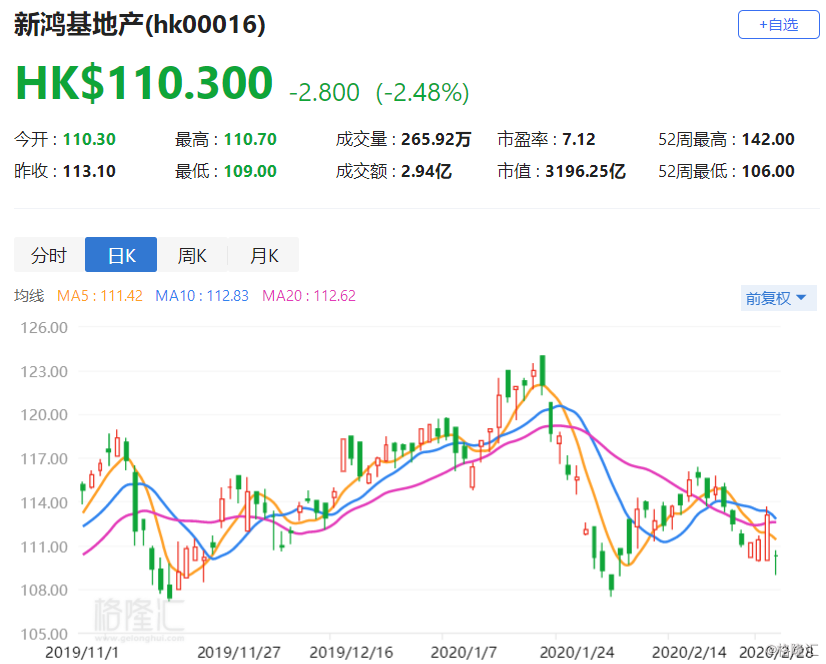This screenshot has width=826, height=664.
Task: Switch to the 分时 chart tab
Action: (x=49, y=255)
